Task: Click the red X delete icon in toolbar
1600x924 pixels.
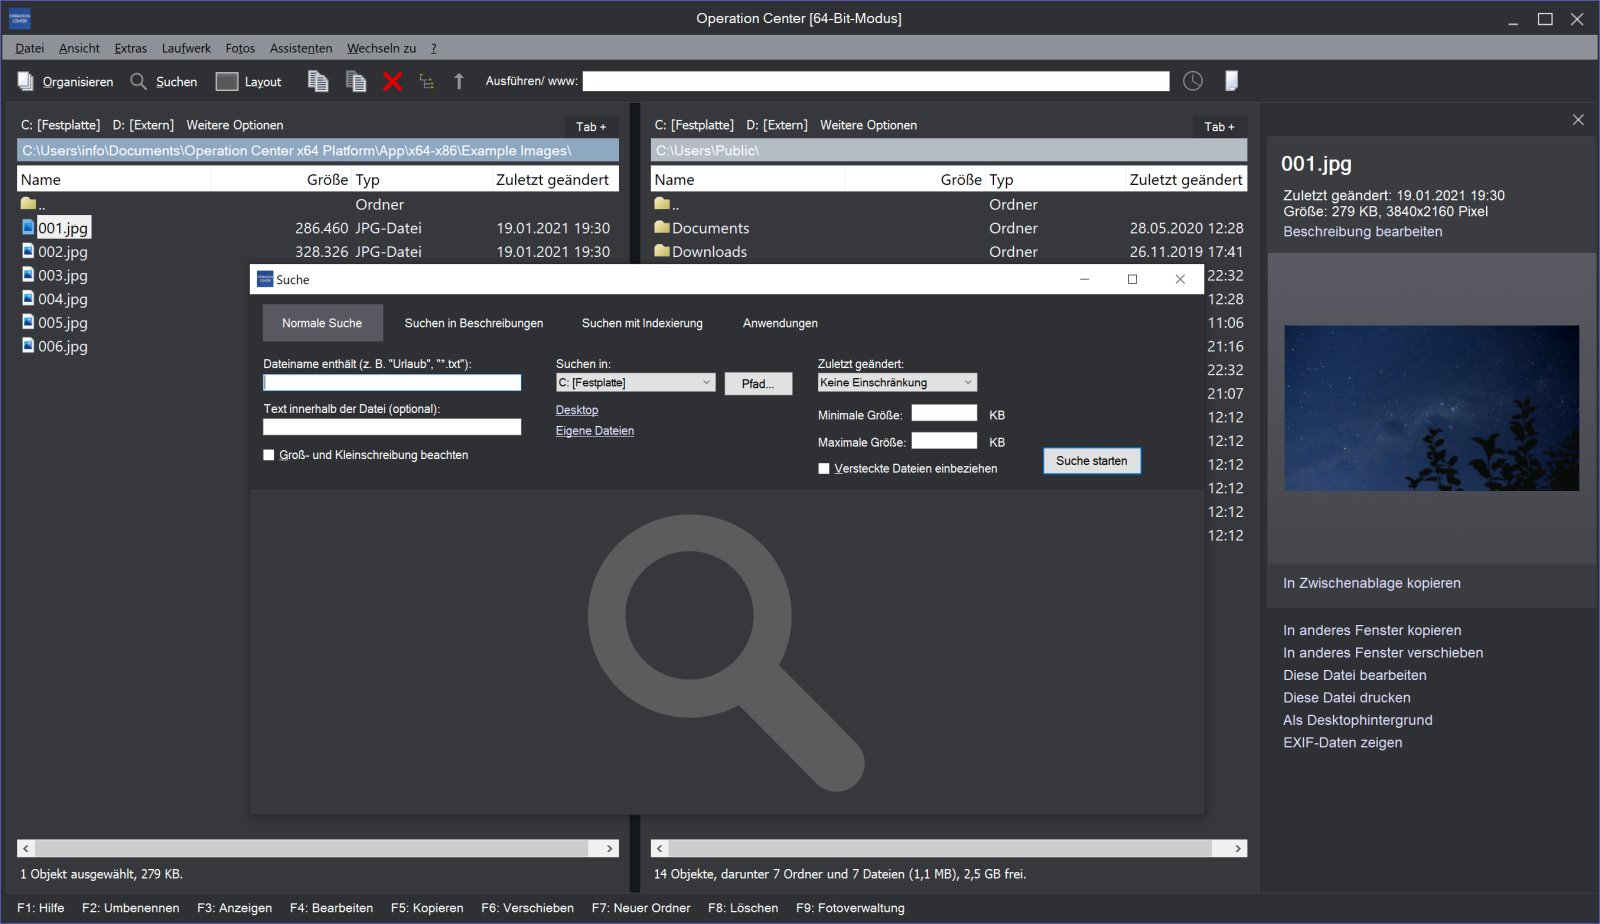Action: pyautogui.click(x=392, y=82)
